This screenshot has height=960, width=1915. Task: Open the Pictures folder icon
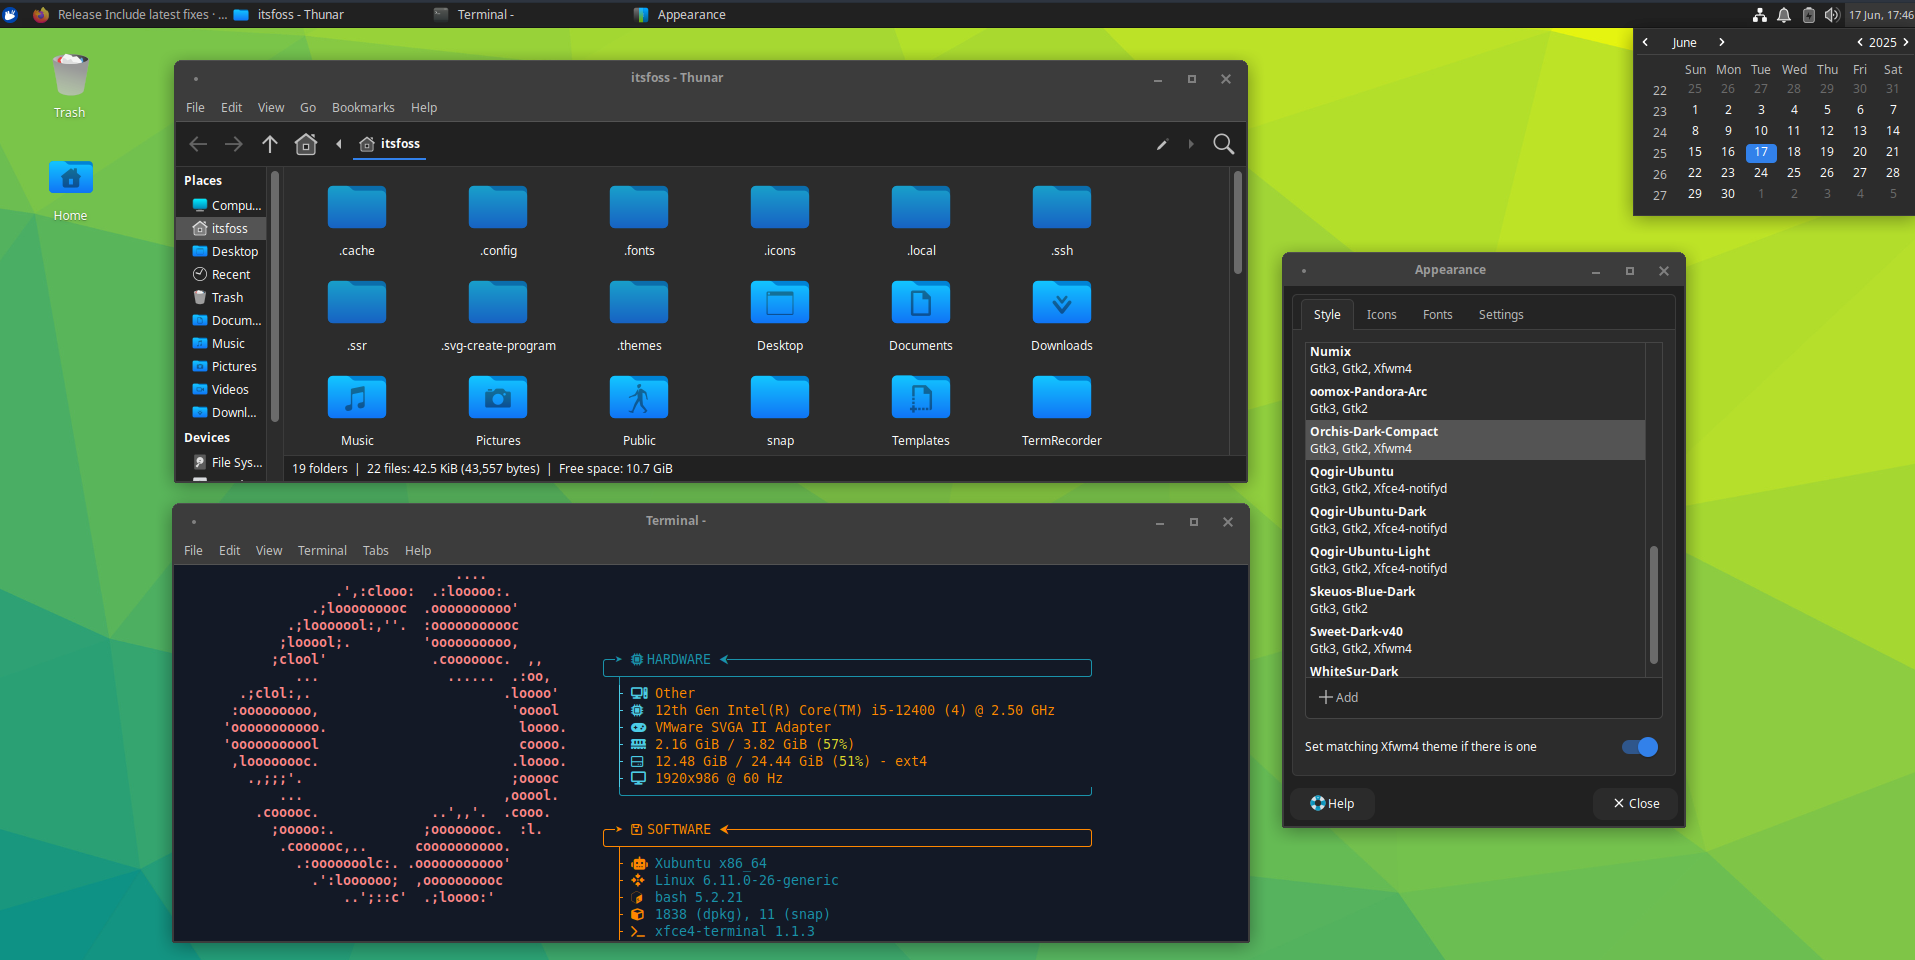(498, 398)
